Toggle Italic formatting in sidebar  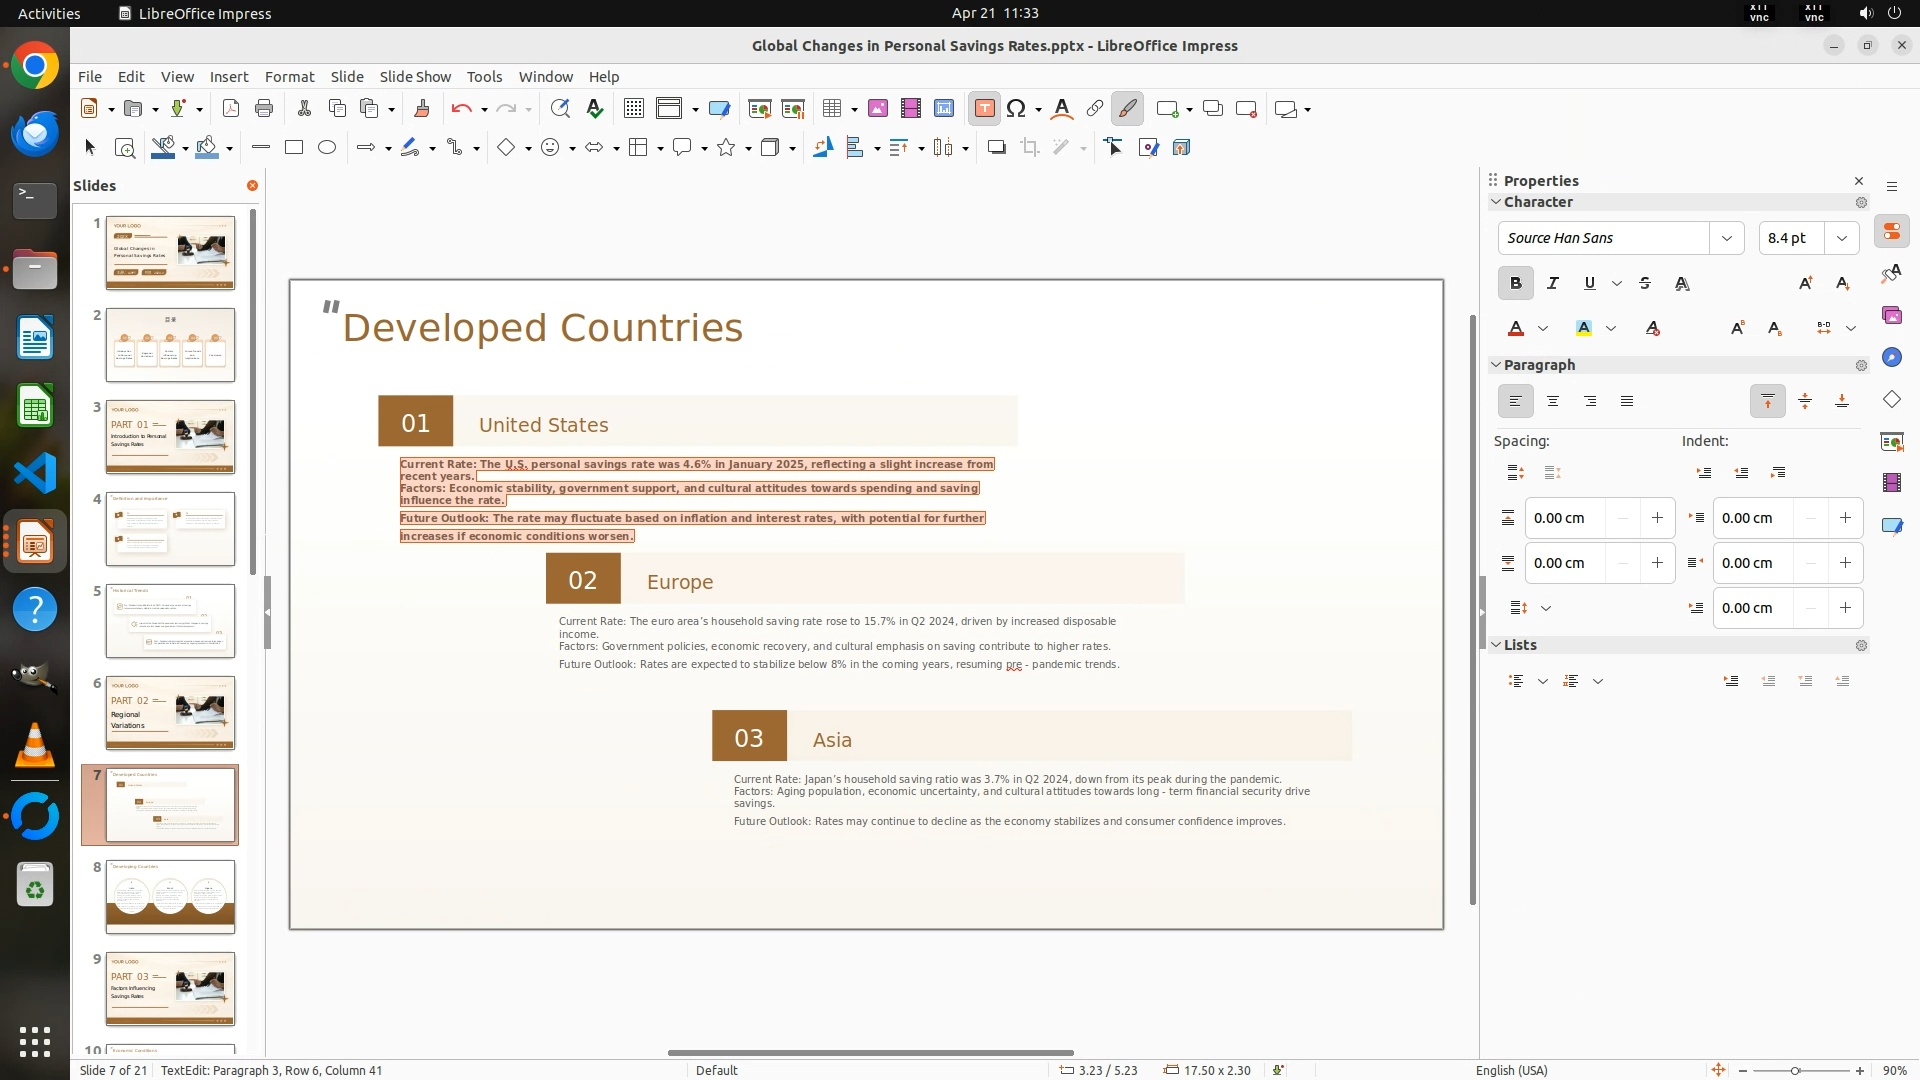pyautogui.click(x=1553, y=284)
